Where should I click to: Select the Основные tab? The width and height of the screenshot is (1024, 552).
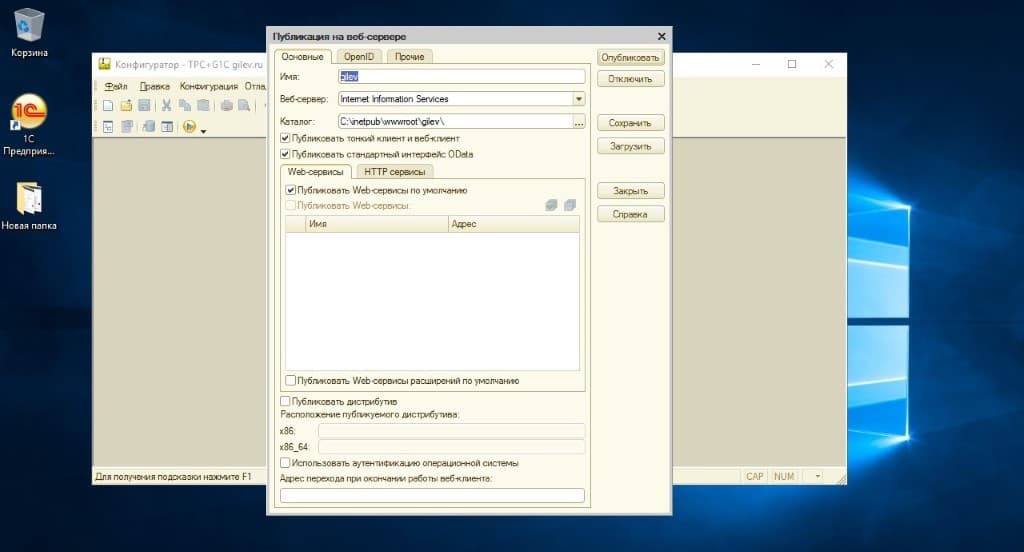coord(302,57)
